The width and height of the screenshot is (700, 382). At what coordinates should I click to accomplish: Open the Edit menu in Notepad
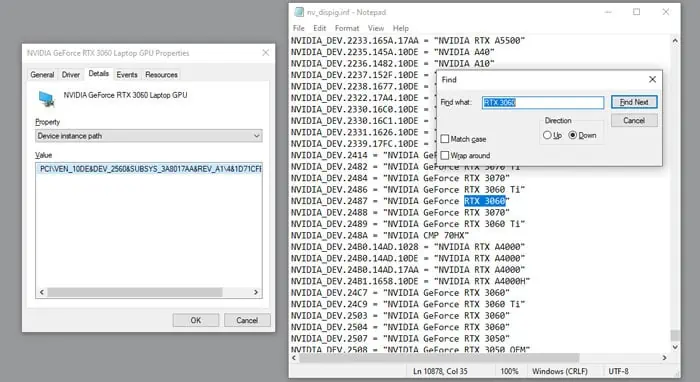coord(319,28)
